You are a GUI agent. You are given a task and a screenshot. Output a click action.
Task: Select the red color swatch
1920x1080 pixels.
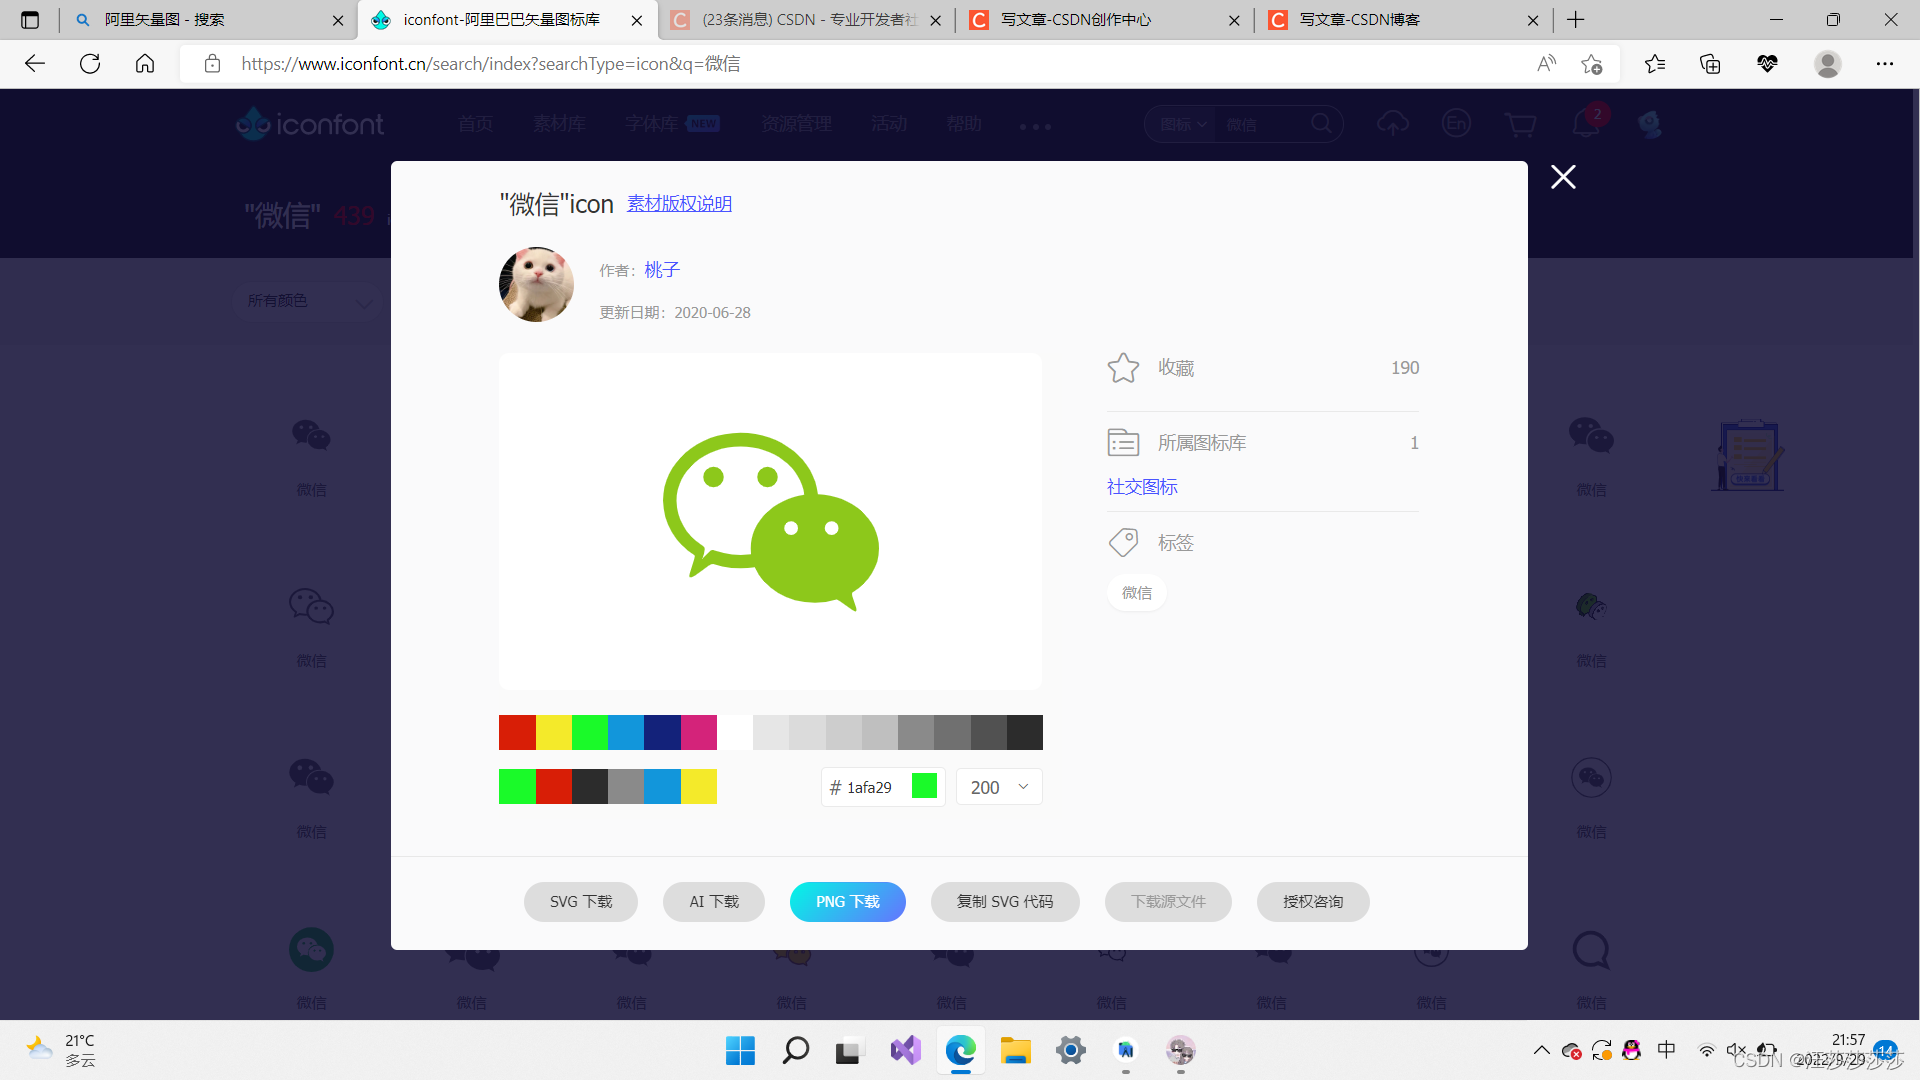pos(517,732)
